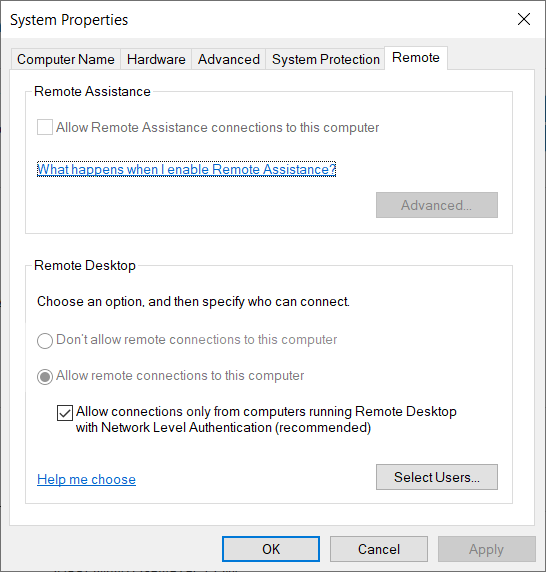
Task: Uncheck the Network Level Authentication checkbox
Action: [65, 413]
